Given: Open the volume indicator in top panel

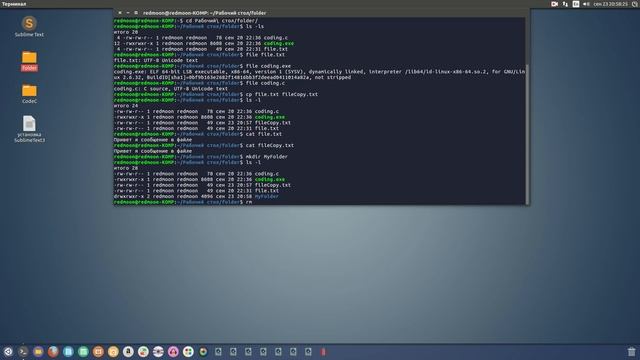Looking at the screenshot, I should 586,4.
